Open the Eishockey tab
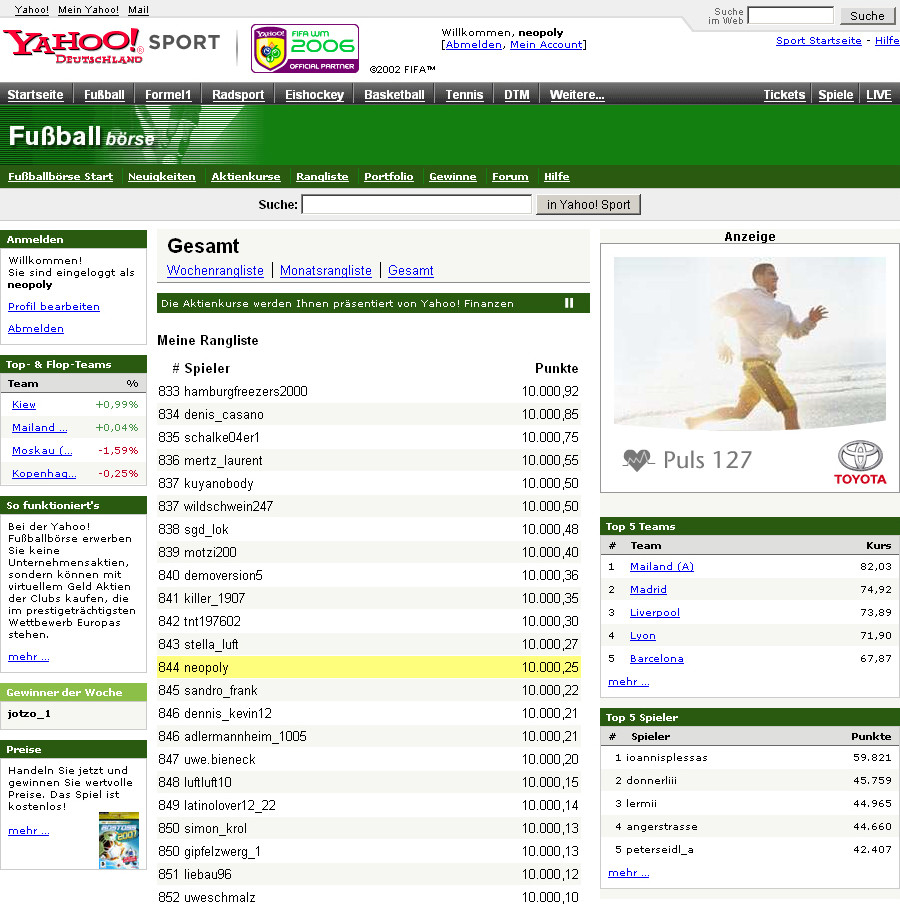900x905 pixels. pyautogui.click(x=314, y=95)
